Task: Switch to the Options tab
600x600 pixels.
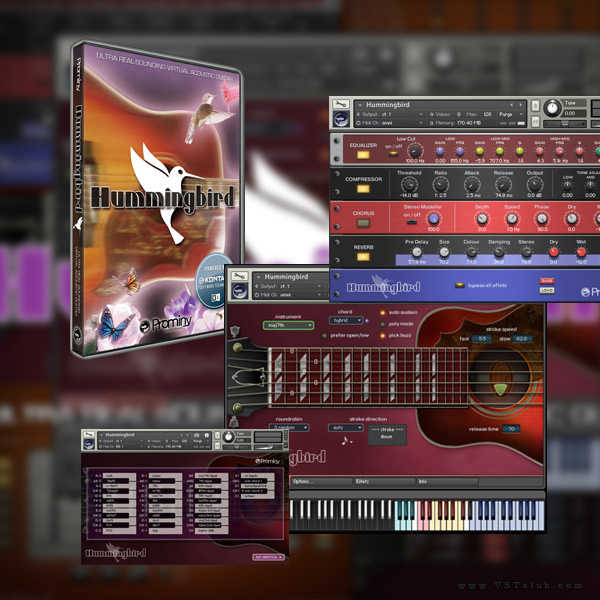Action: (x=321, y=482)
